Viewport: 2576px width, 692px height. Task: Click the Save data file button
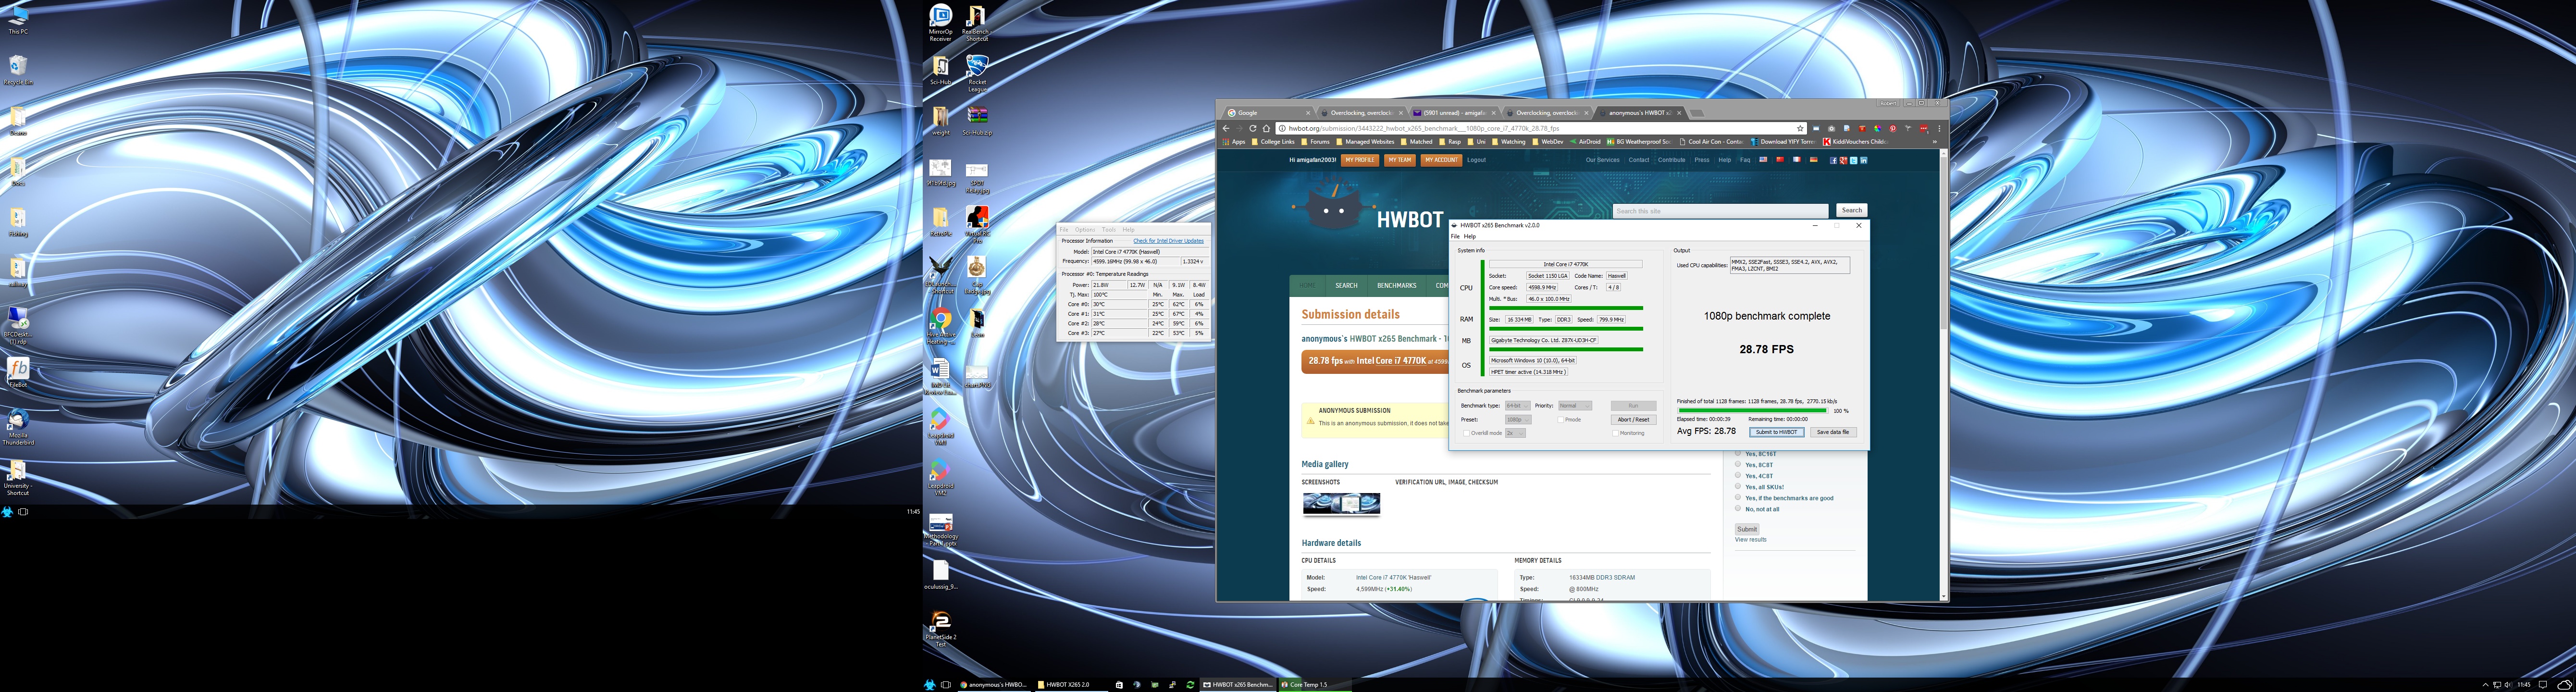pyautogui.click(x=1834, y=433)
